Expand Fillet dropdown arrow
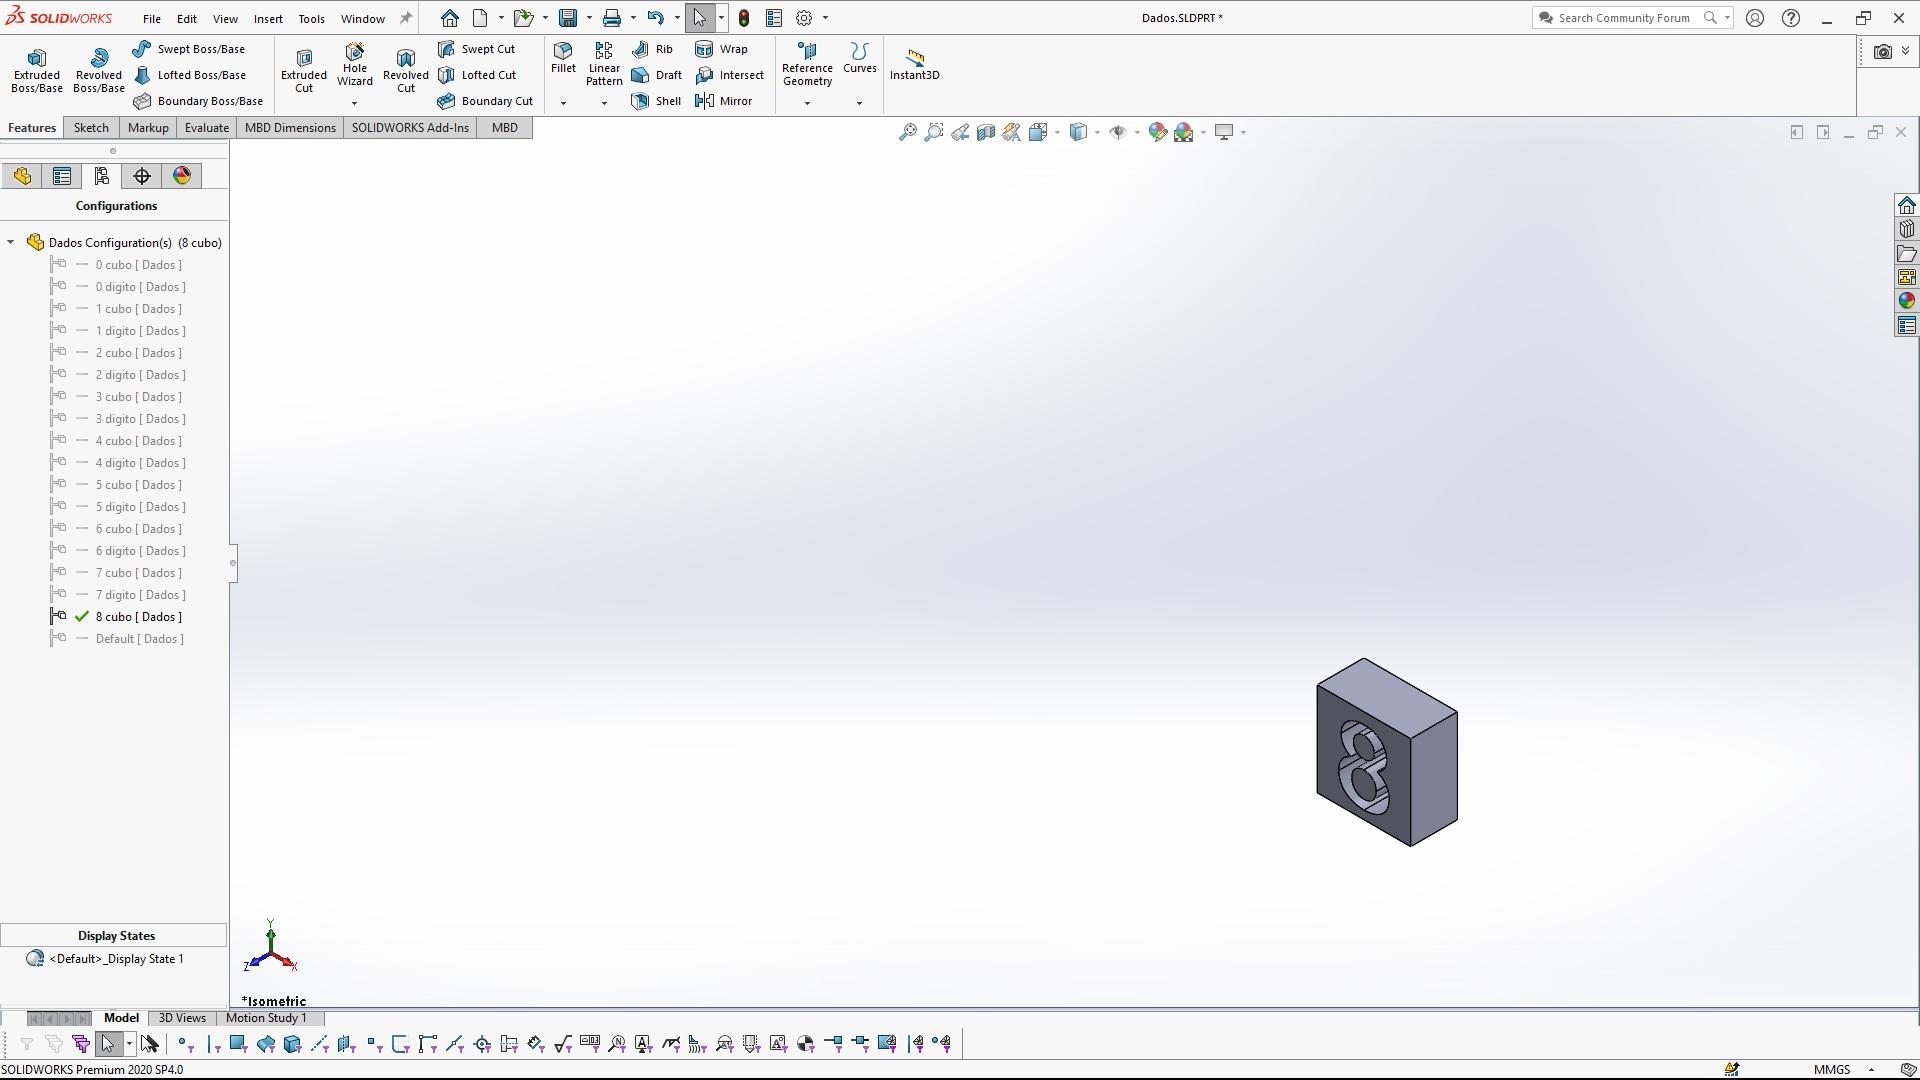The height and width of the screenshot is (1080, 1920). (x=563, y=103)
